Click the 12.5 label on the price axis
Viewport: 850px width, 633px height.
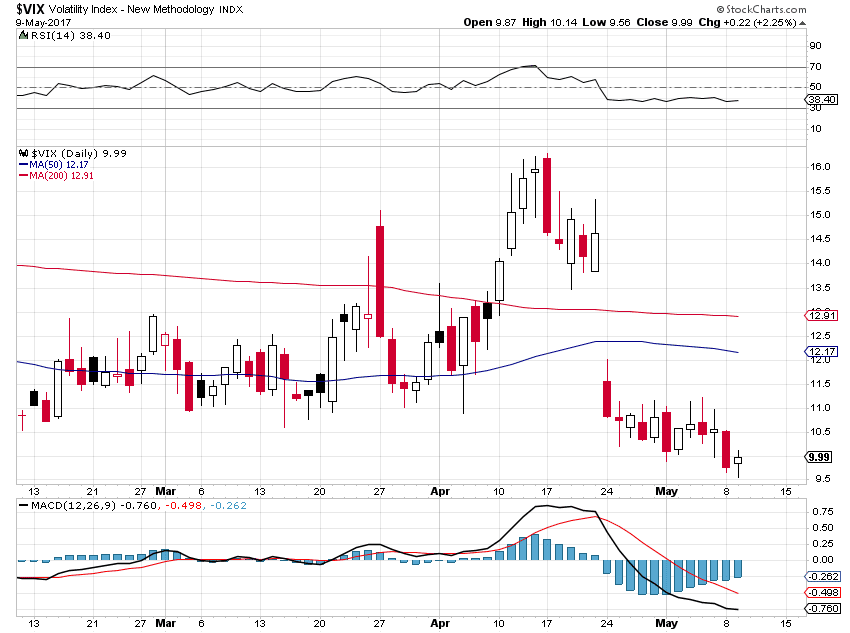pos(820,336)
